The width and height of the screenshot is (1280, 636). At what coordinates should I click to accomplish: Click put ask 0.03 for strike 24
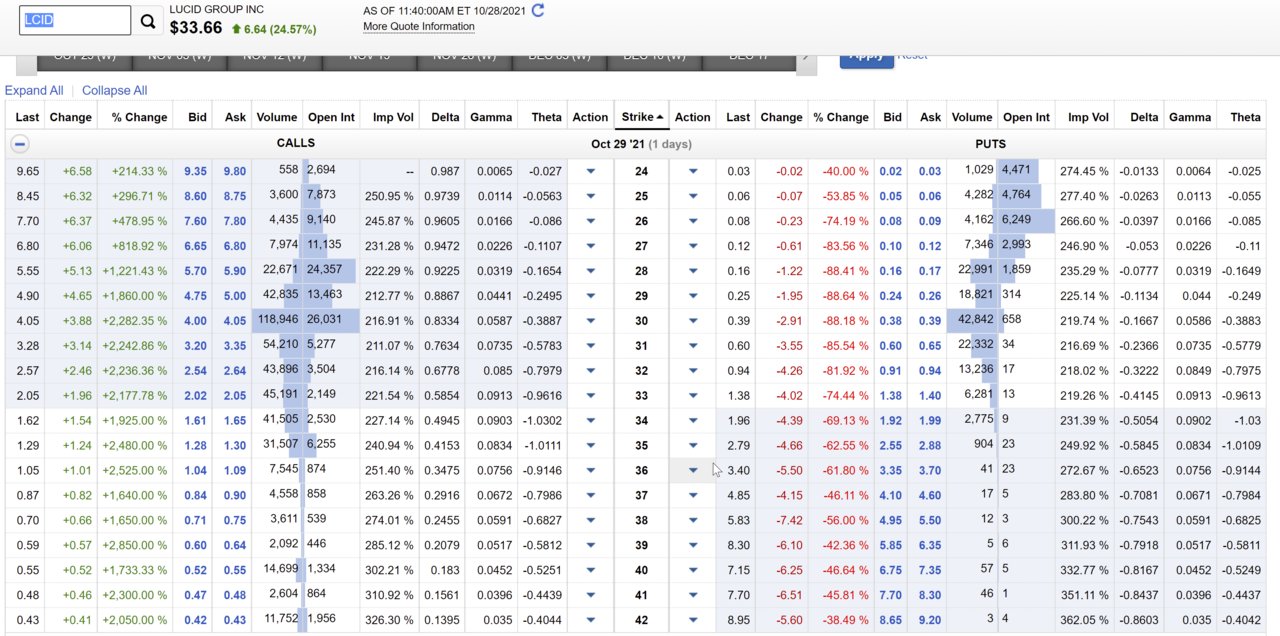930,171
